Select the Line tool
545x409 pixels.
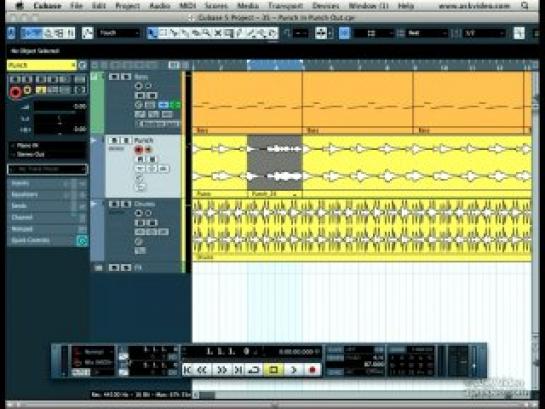(x=251, y=33)
